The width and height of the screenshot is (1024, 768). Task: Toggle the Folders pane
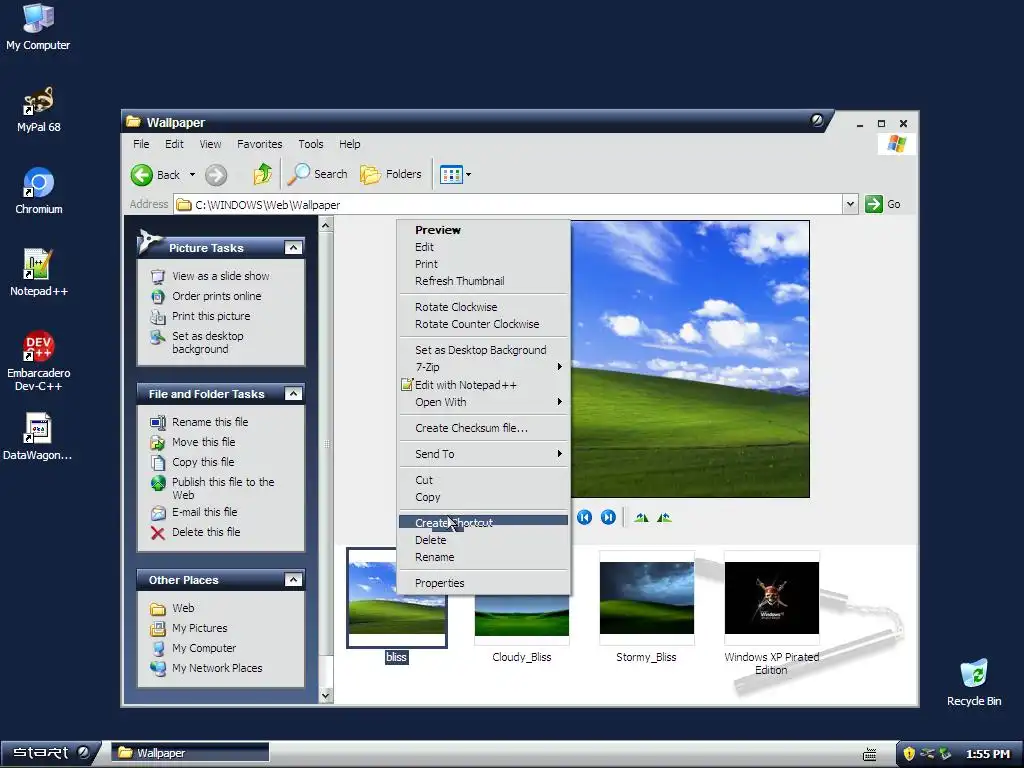coord(391,174)
